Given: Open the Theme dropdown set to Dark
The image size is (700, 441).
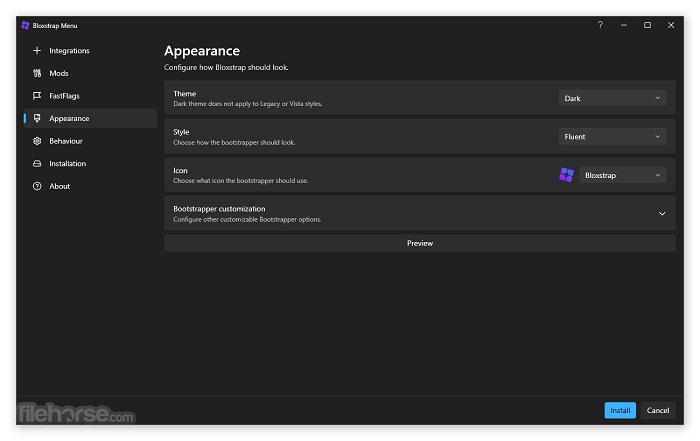Looking at the screenshot, I should pos(612,98).
